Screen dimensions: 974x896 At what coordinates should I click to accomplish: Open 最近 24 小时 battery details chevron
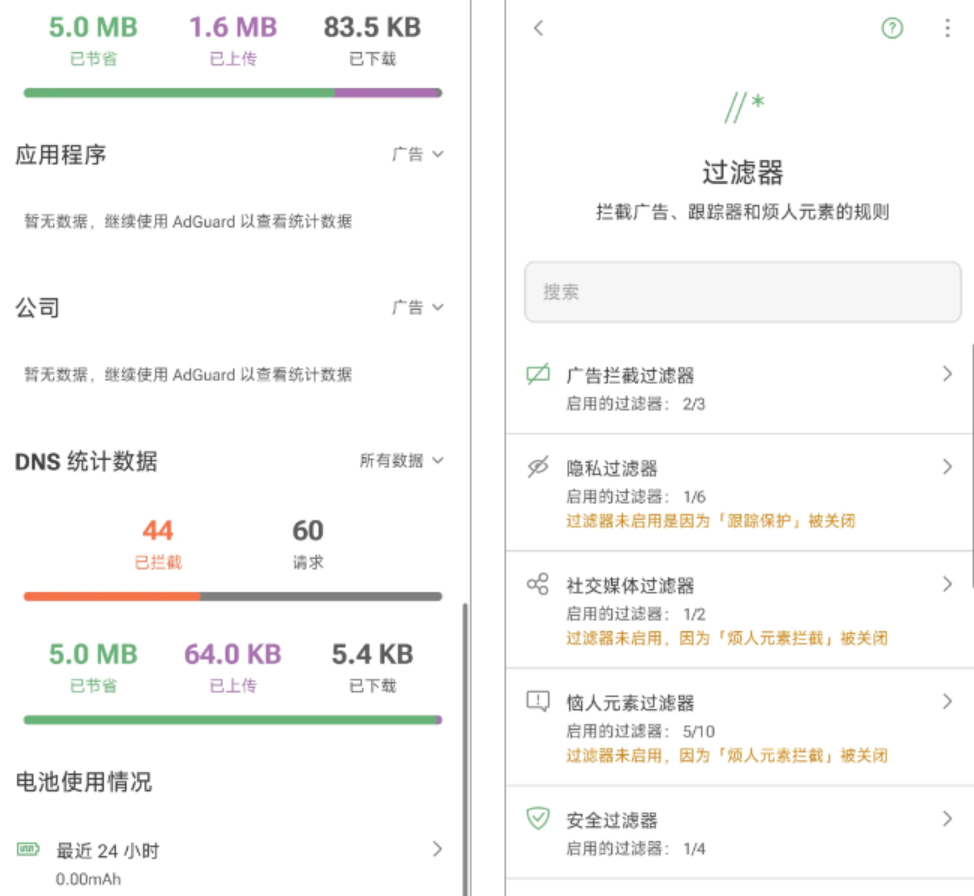[x=437, y=849]
